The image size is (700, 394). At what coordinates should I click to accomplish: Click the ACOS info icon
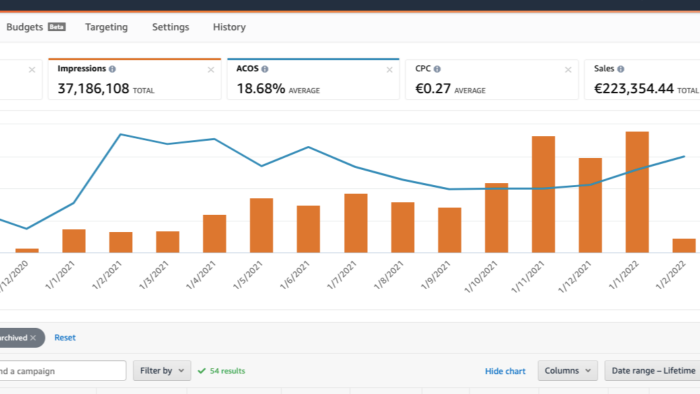tap(265, 69)
